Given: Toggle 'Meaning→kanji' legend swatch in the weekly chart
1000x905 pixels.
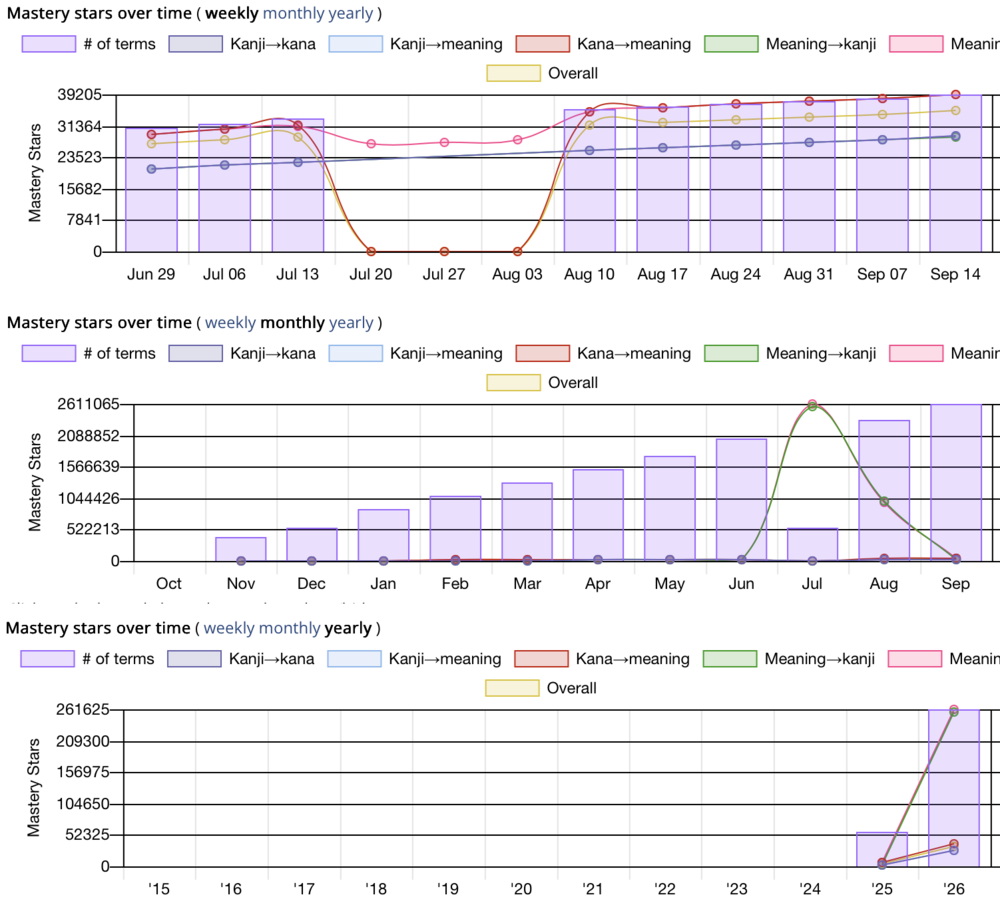Looking at the screenshot, I should (x=732, y=44).
